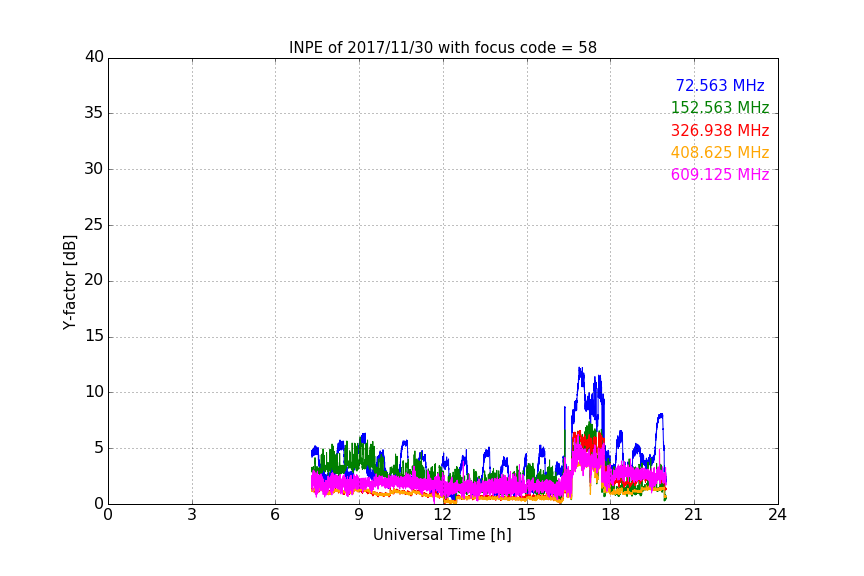
Task: Click the x-axis tick label 12
Action: point(442,515)
